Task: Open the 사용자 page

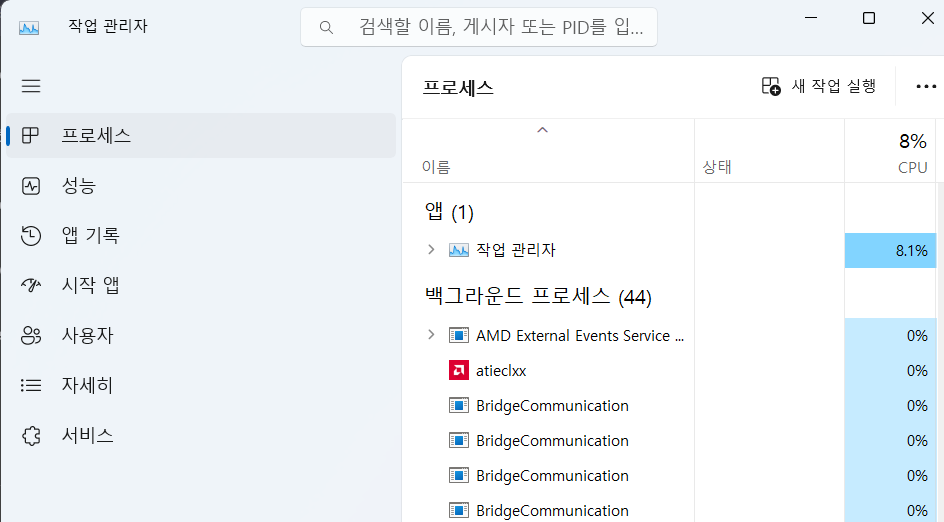Action: [x=200, y=335]
